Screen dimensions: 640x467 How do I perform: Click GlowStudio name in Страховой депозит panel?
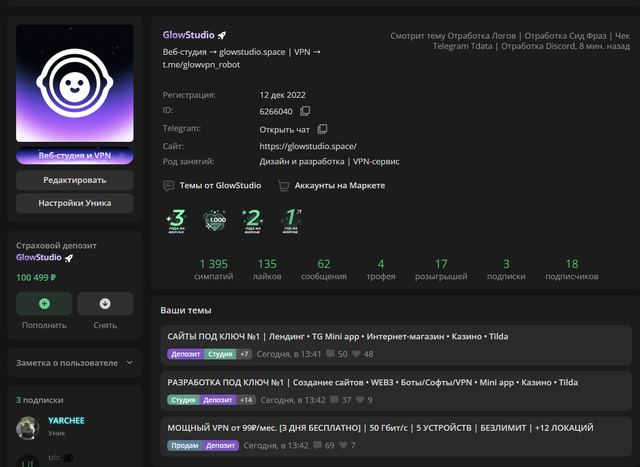tap(39, 258)
